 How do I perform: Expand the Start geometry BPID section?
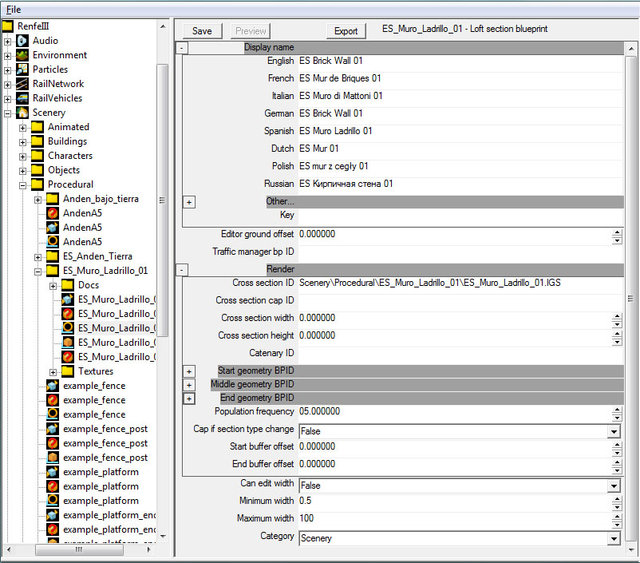(188, 372)
